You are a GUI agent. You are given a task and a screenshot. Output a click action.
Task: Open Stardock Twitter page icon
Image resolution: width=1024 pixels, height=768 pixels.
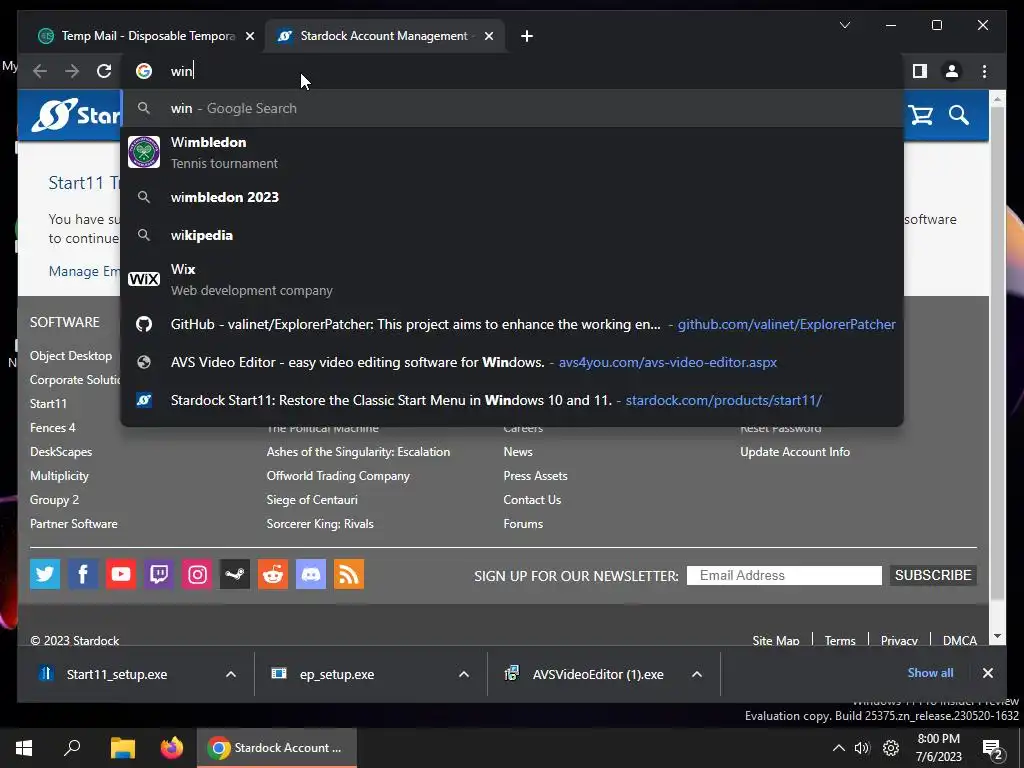pyautogui.click(x=45, y=574)
